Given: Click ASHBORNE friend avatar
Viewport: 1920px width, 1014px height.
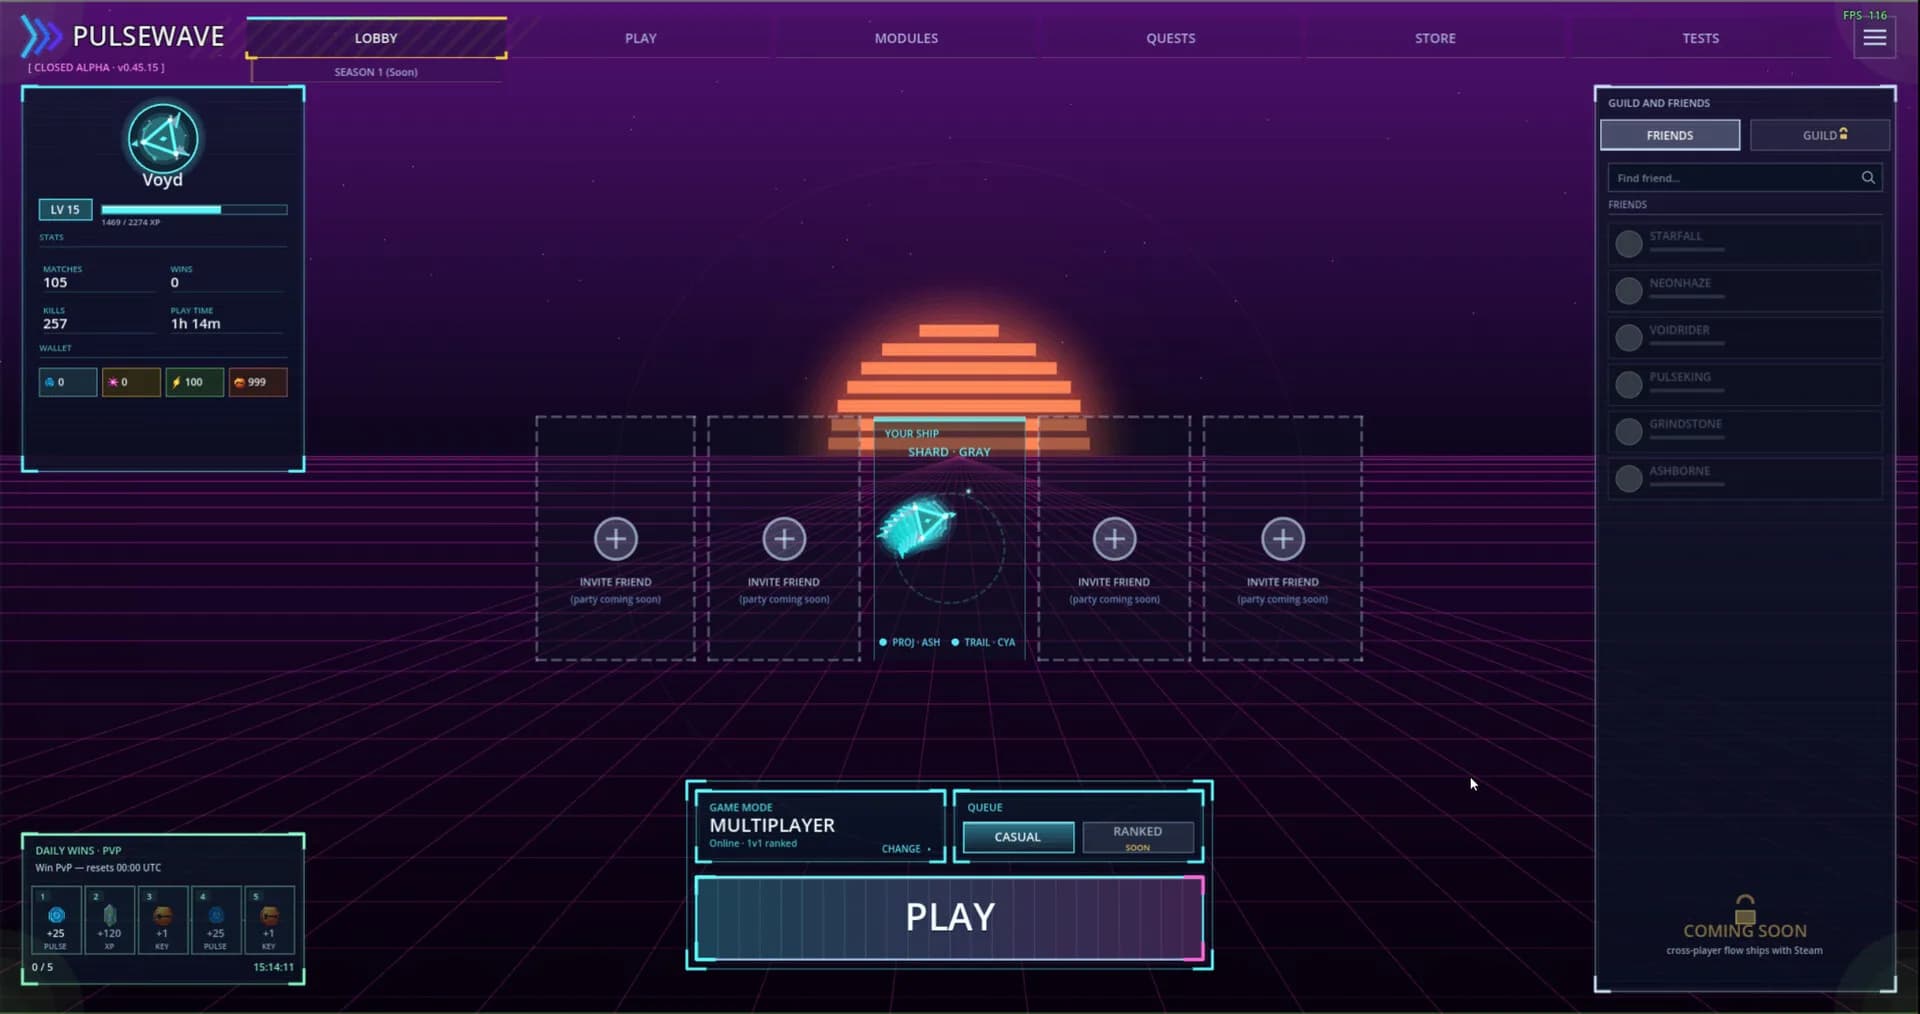Looking at the screenshot, I should click(x=1629, y=478).
